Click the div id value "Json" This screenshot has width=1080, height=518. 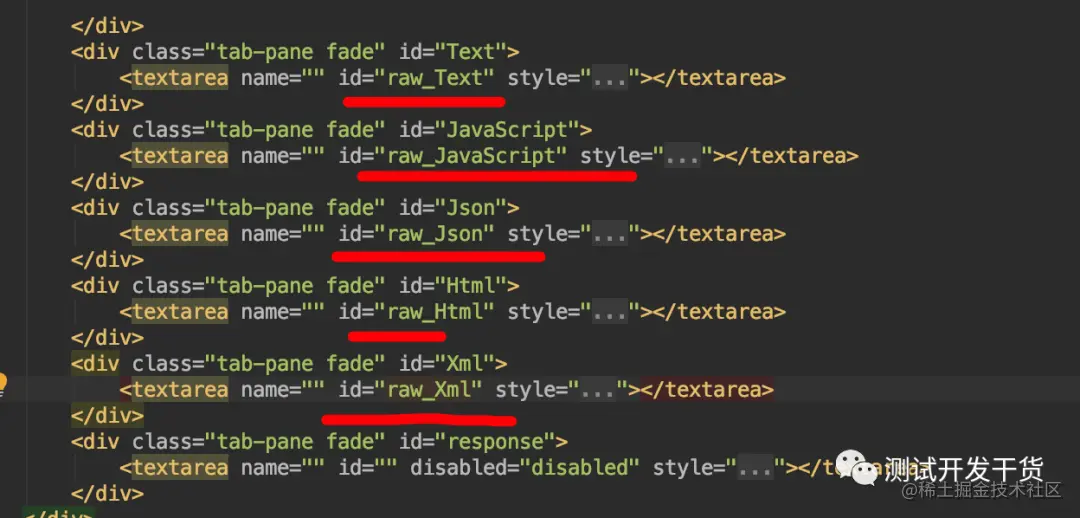click(x=472, y=208)
